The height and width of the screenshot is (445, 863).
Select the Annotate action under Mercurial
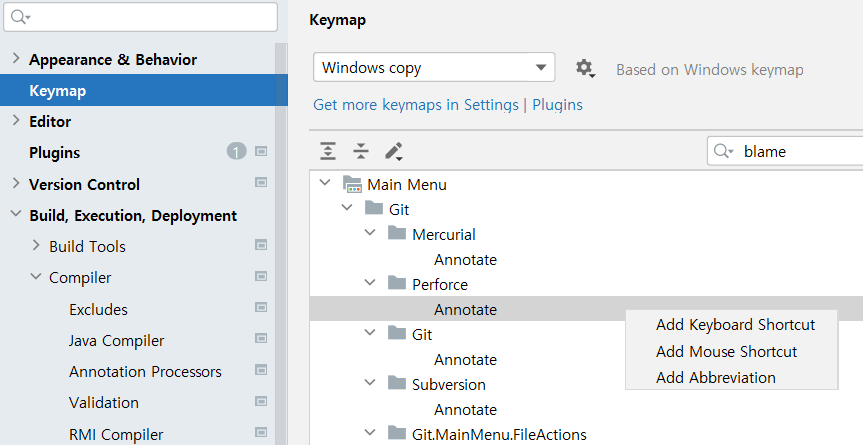click(465, 260)
